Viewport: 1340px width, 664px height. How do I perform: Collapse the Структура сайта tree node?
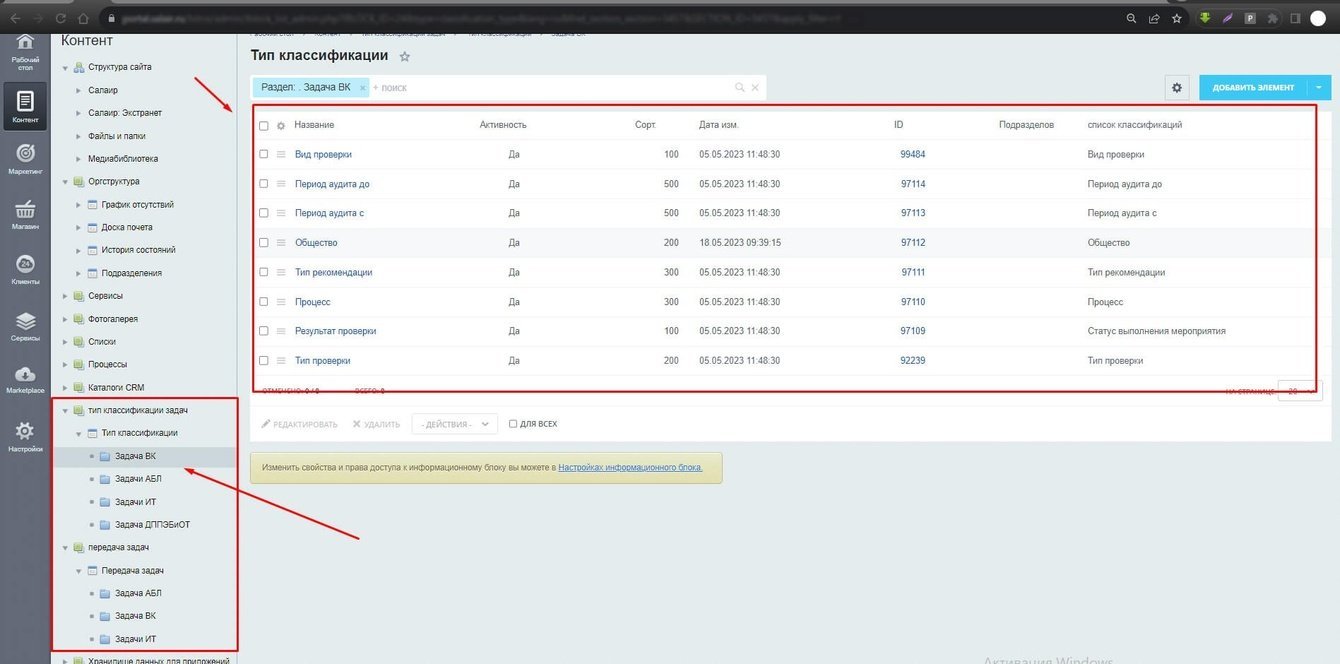65,67
